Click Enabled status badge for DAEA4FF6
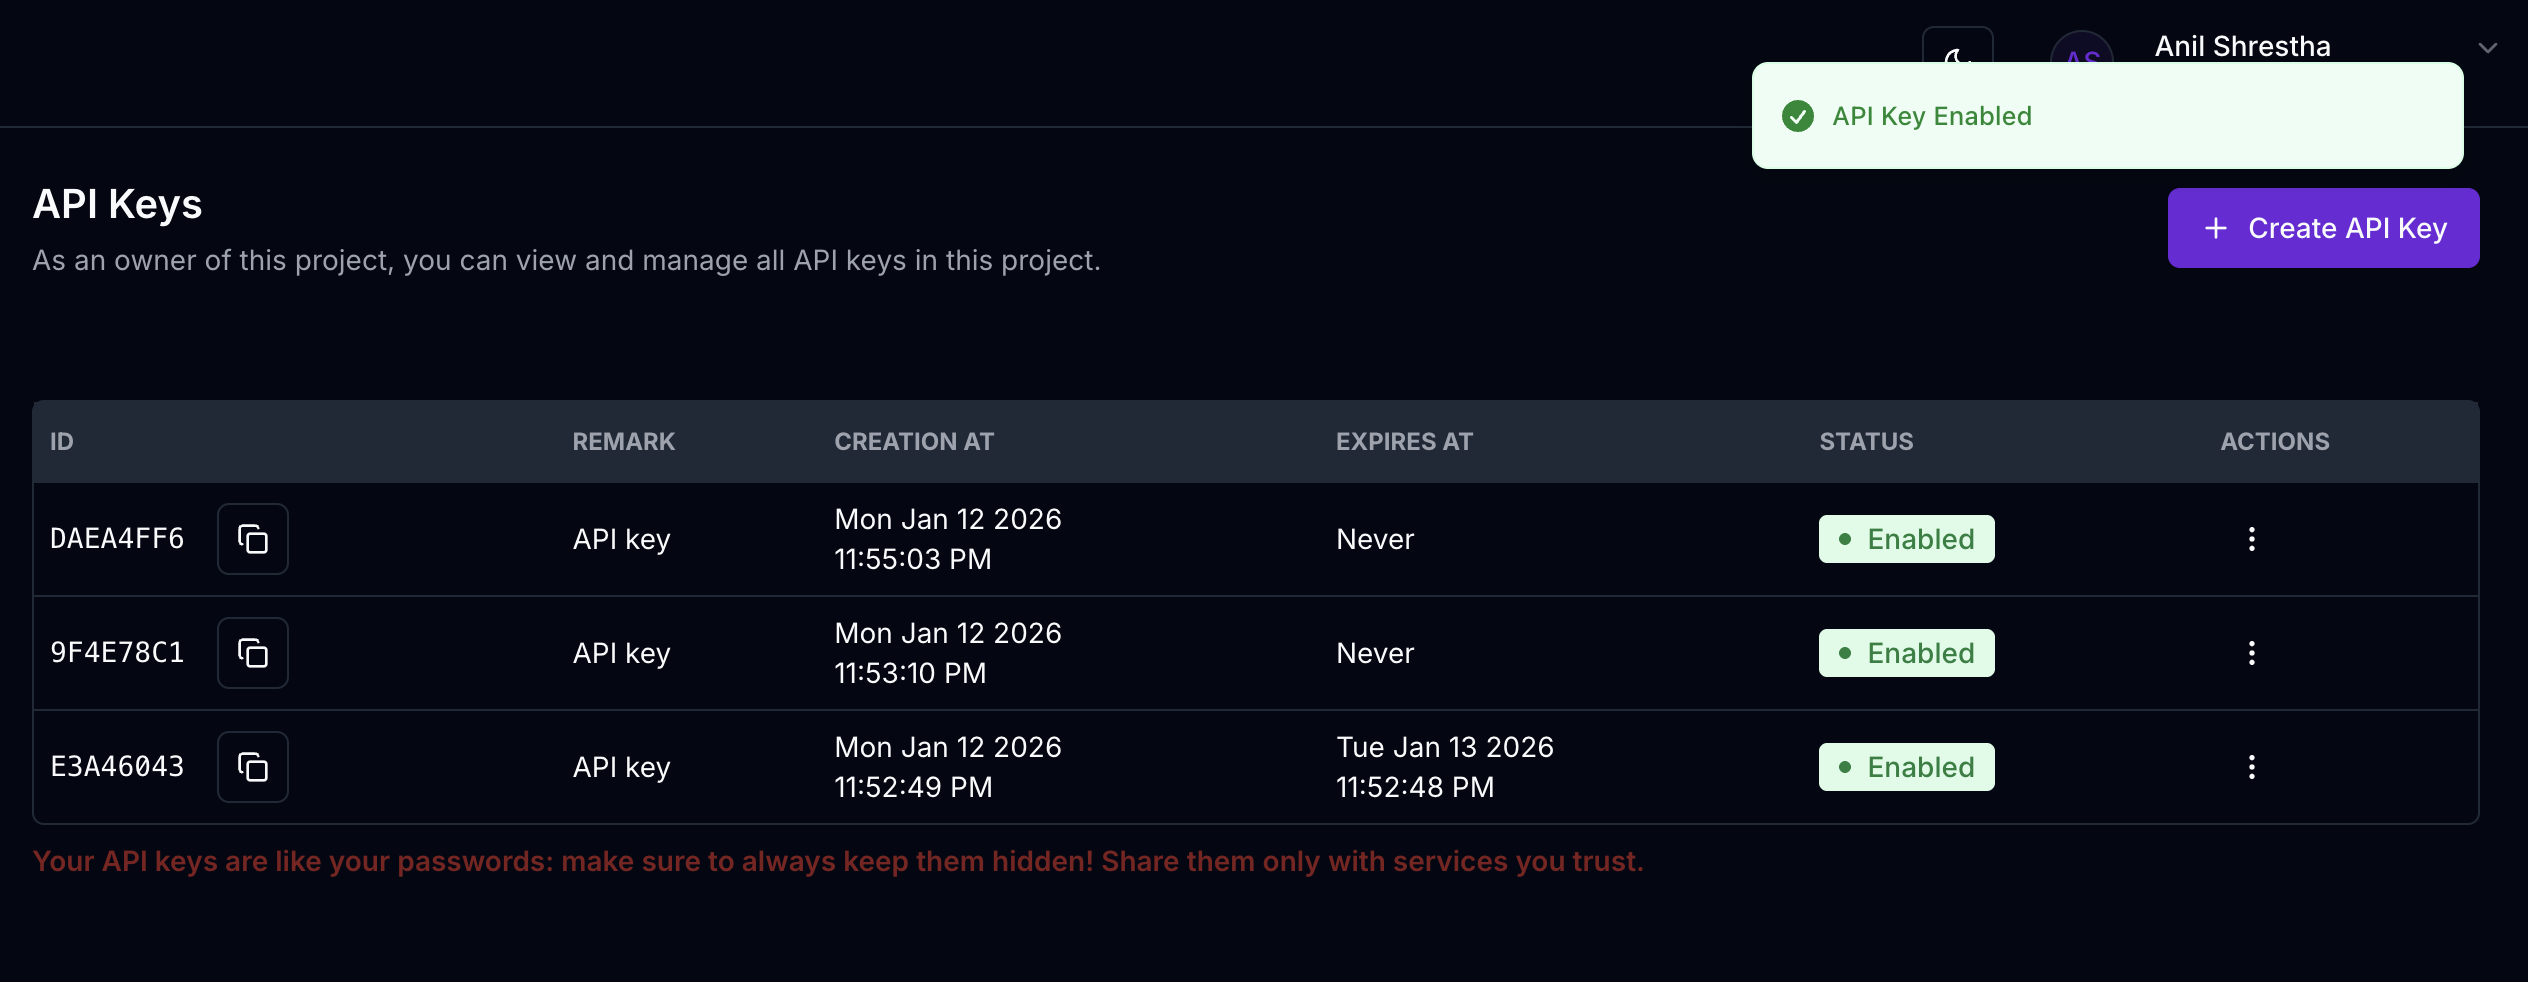Viewport: 2528px width, 982px height. tap(1906, 539)
